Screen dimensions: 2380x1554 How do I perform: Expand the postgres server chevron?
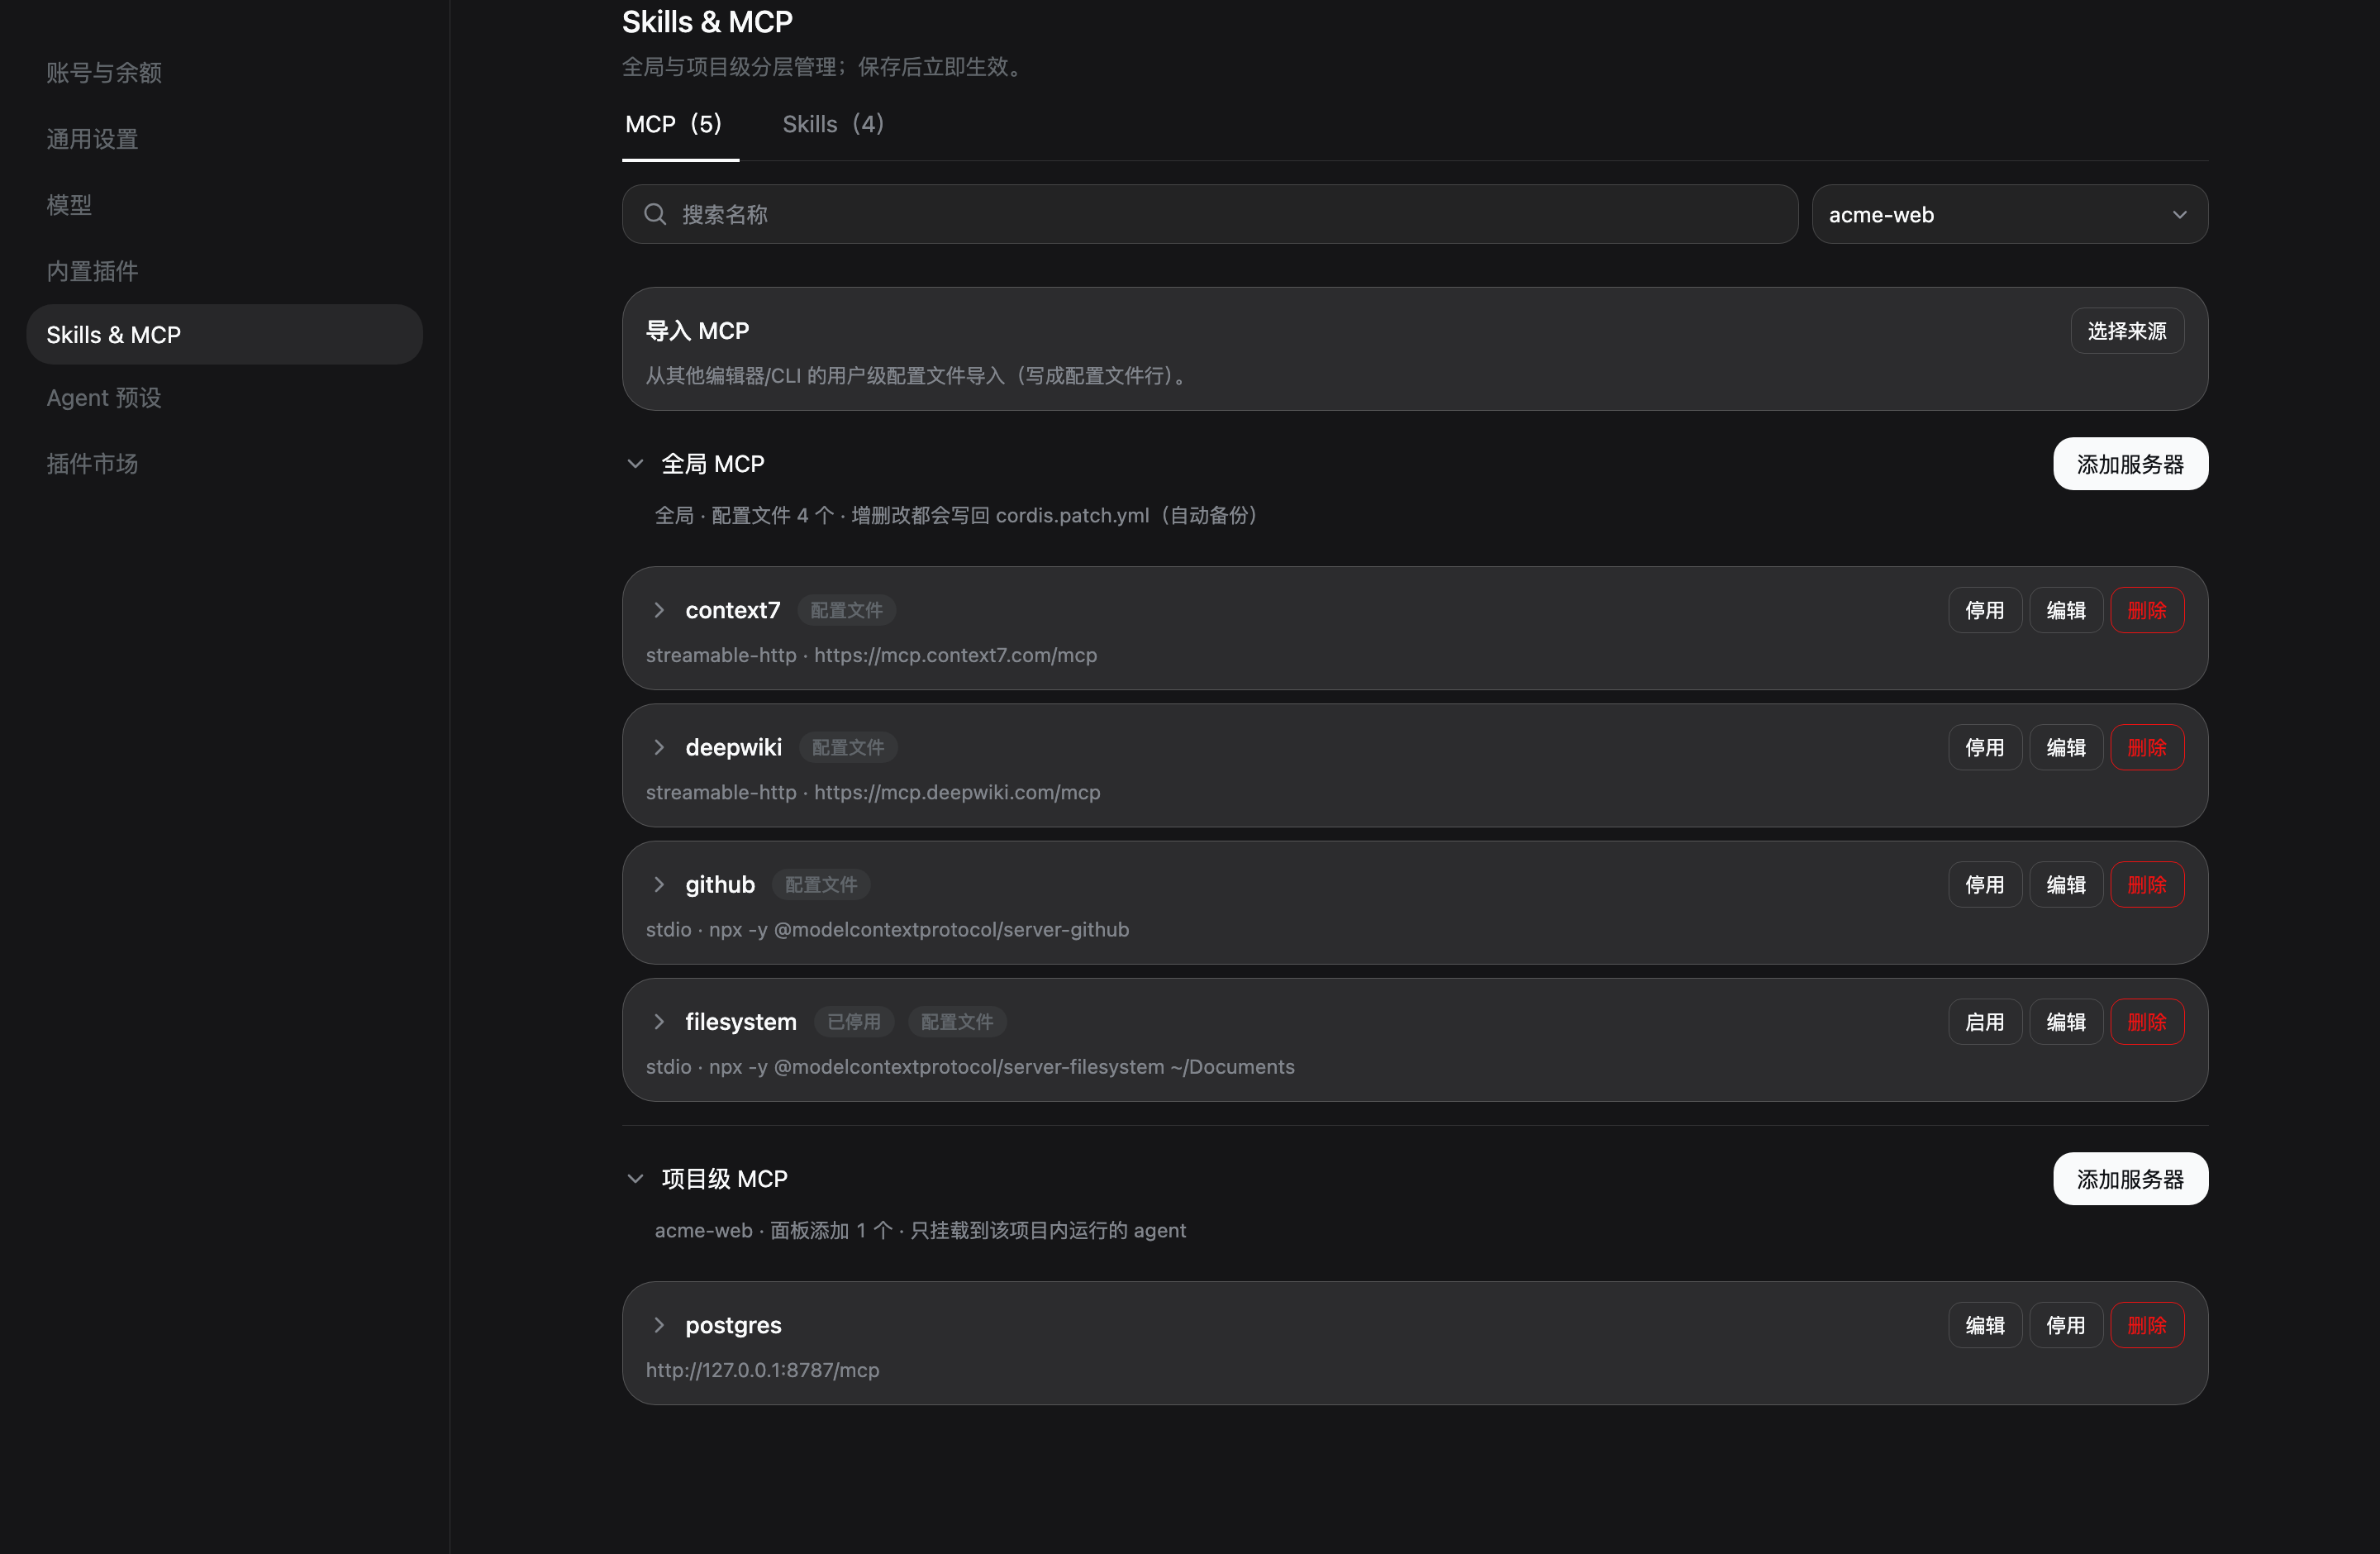(x=659, y=1325)
